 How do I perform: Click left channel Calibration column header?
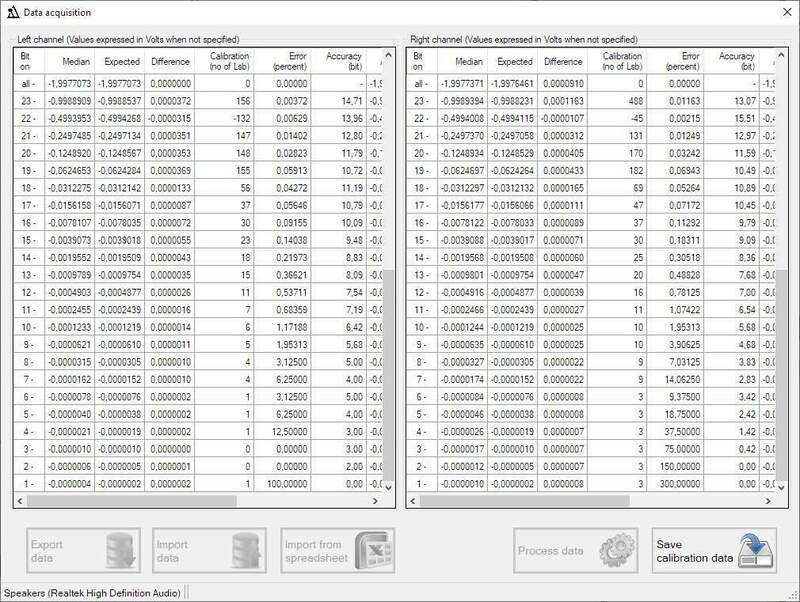coord(228,62)
